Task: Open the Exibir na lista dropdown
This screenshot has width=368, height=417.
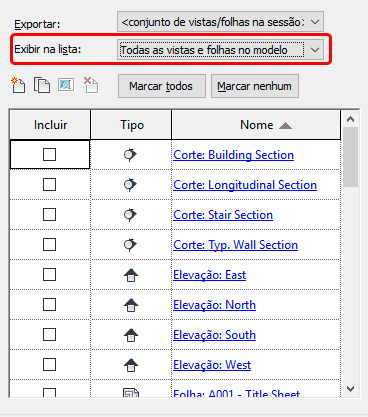Action: (220, 50)
